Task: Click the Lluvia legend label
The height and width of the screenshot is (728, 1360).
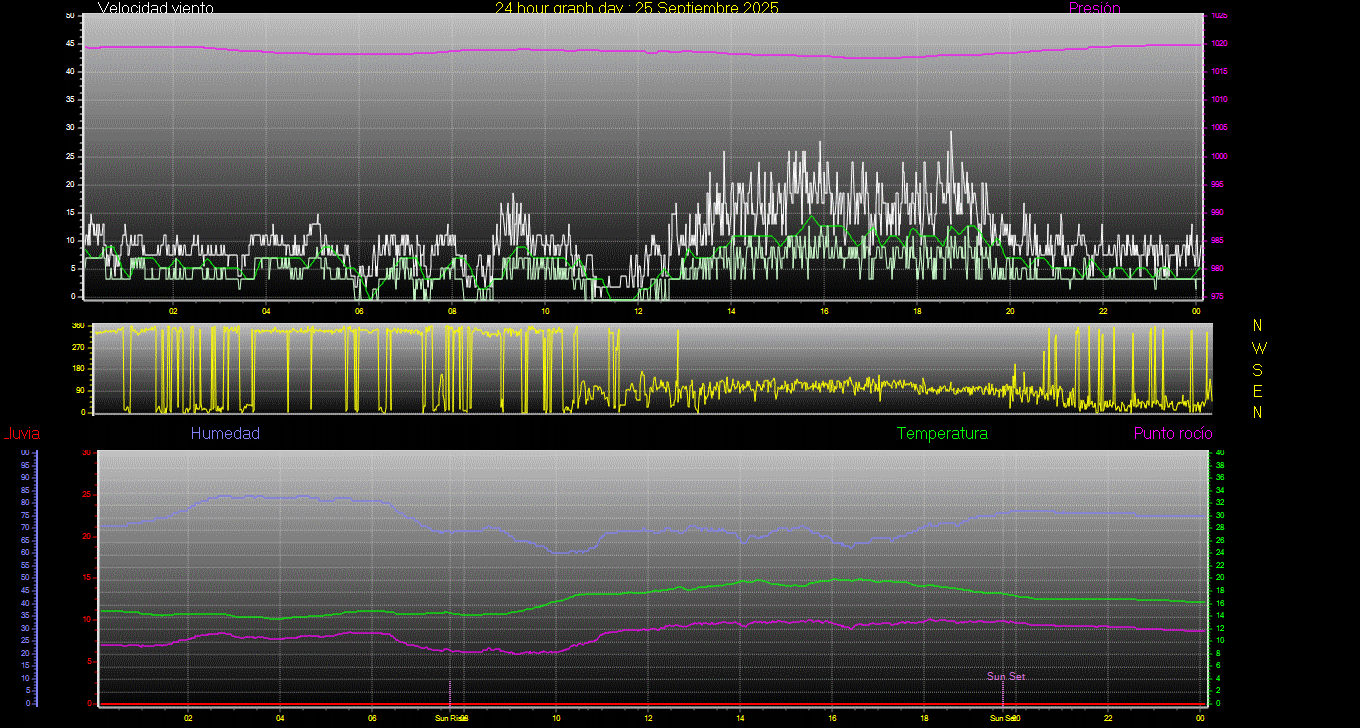Action: coord(21,434)
